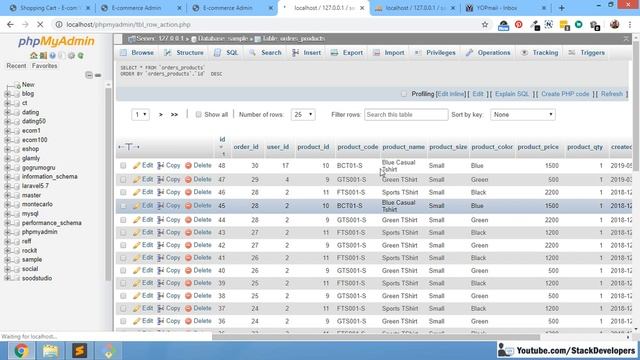The height and width of the screenshot is (360, 640).
Task: Expand the ecom1 database tree
Action: 7,131
